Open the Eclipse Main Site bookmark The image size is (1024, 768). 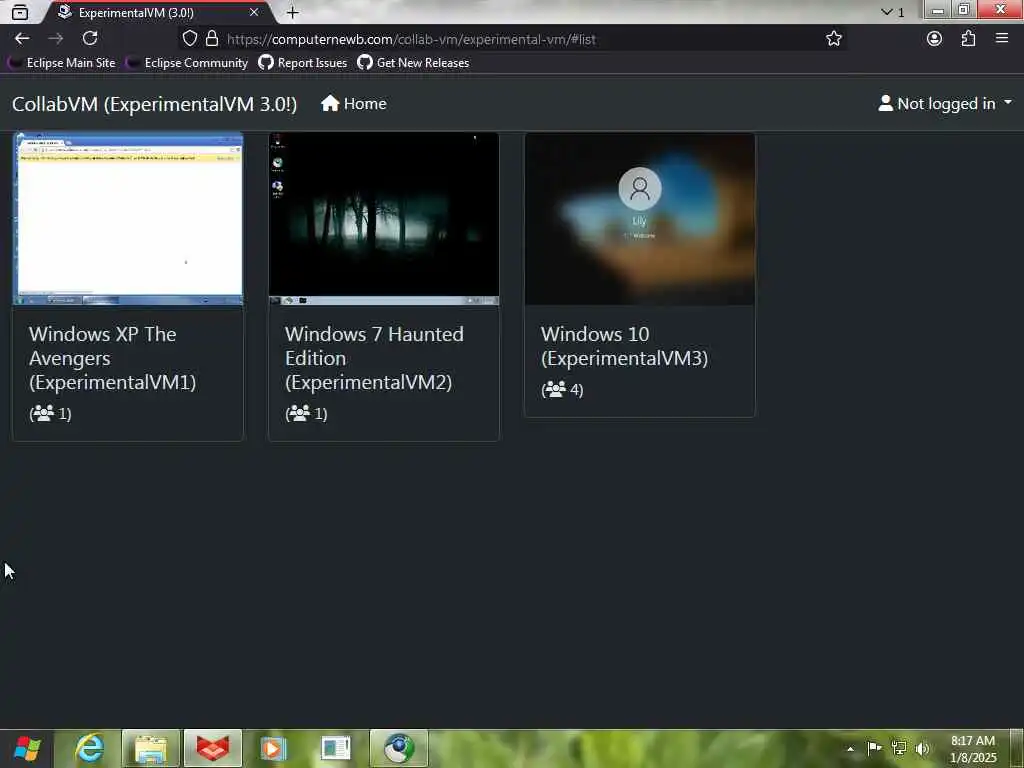[x=61, y=63]
